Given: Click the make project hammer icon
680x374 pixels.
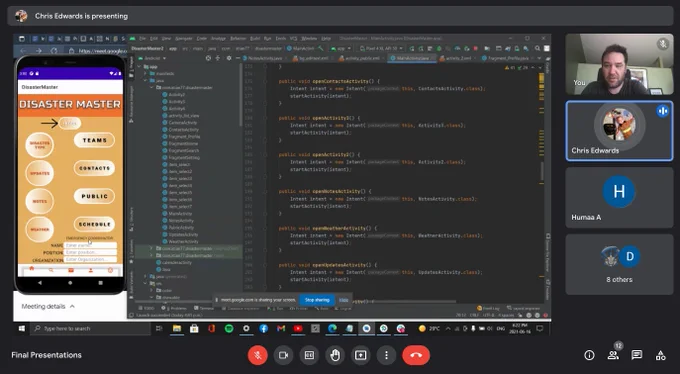Looking at the screenshot, I should click(321, 49).
